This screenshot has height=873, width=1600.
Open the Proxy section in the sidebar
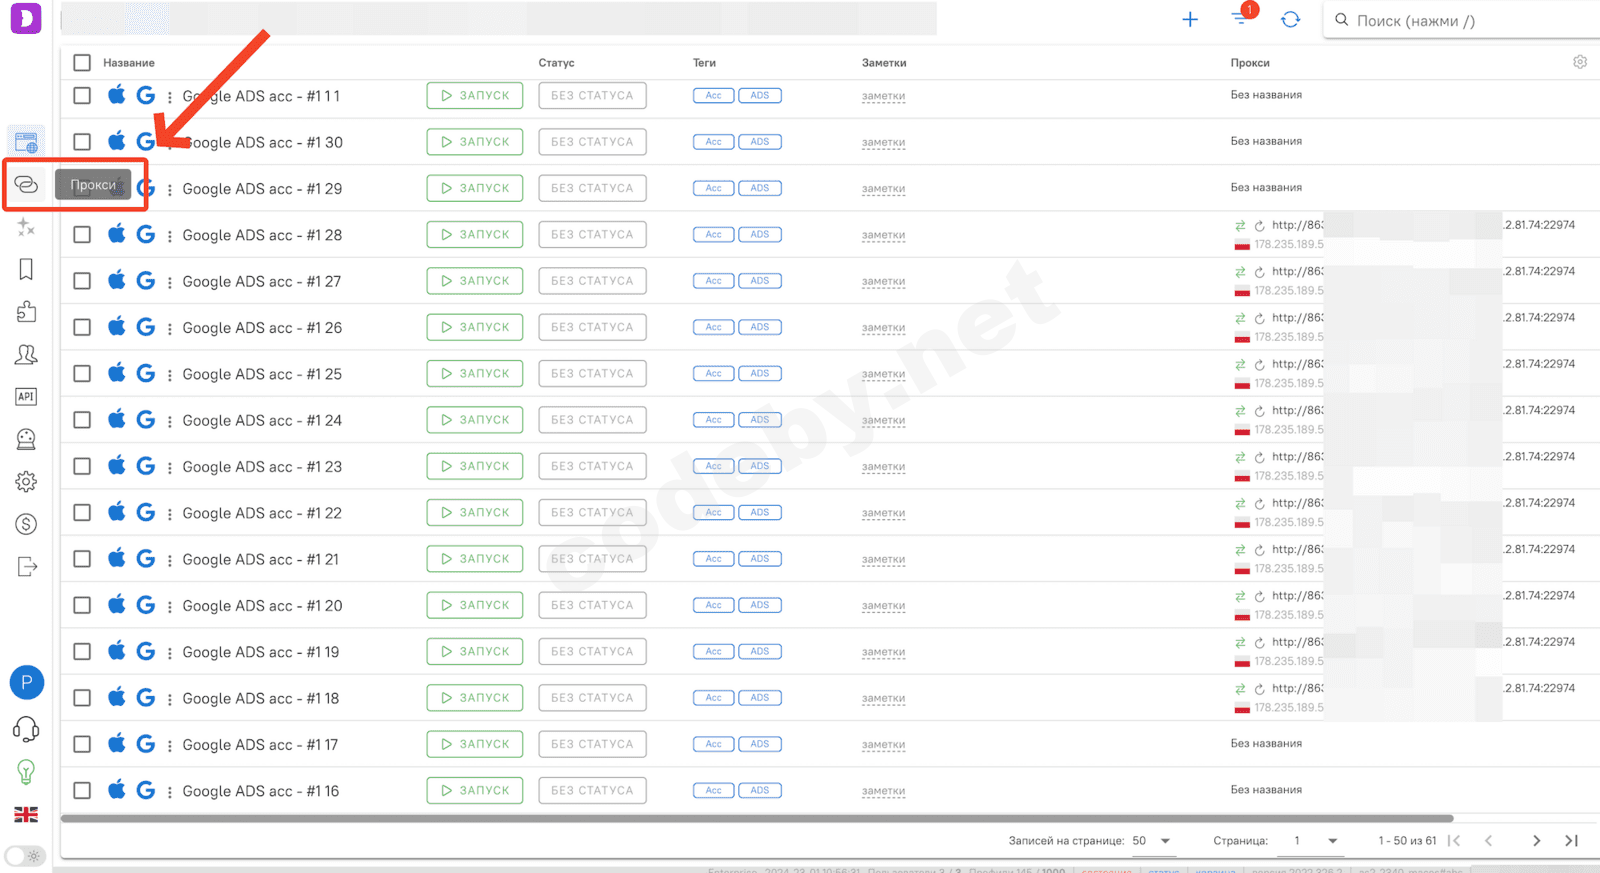[26, 185]
